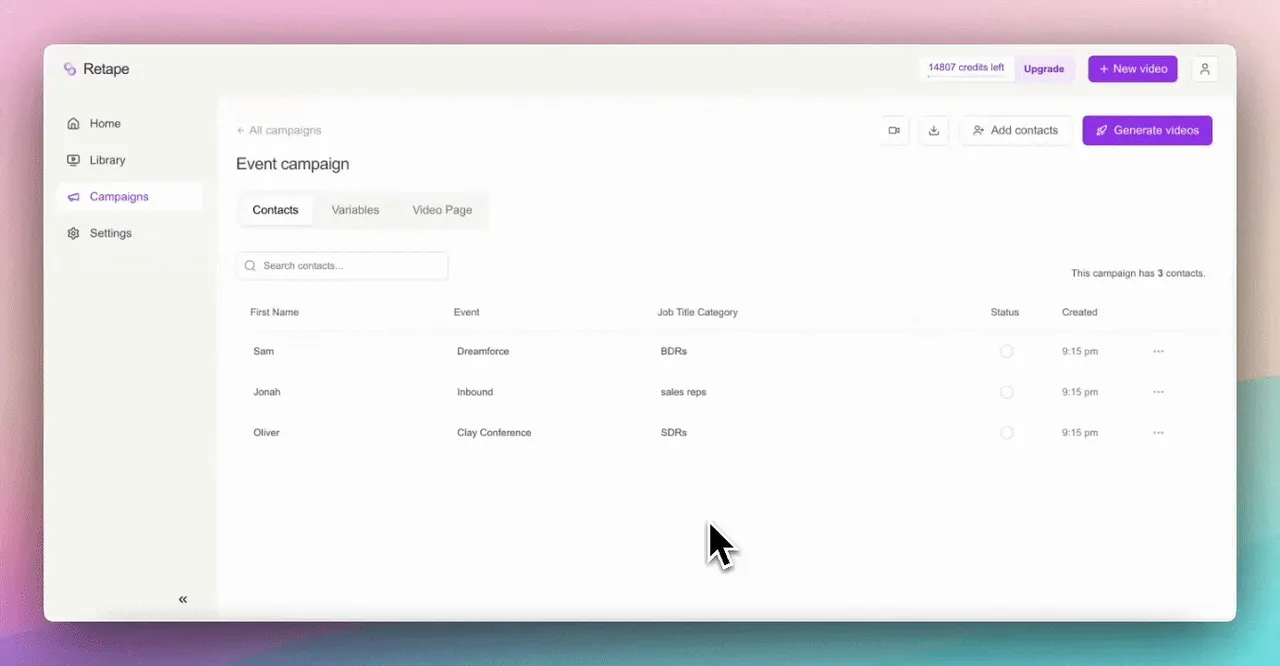Click the Created column header
1280x666 pixels.
(x=1079, y=312)
